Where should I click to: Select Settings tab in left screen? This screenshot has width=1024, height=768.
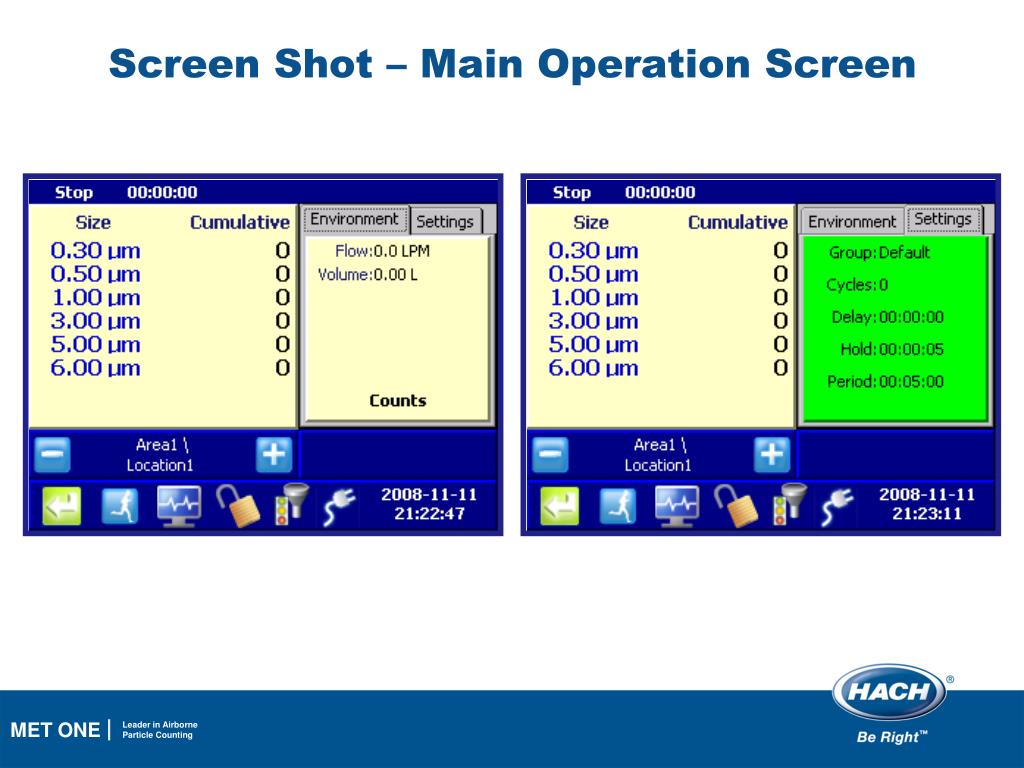point(445,222)
